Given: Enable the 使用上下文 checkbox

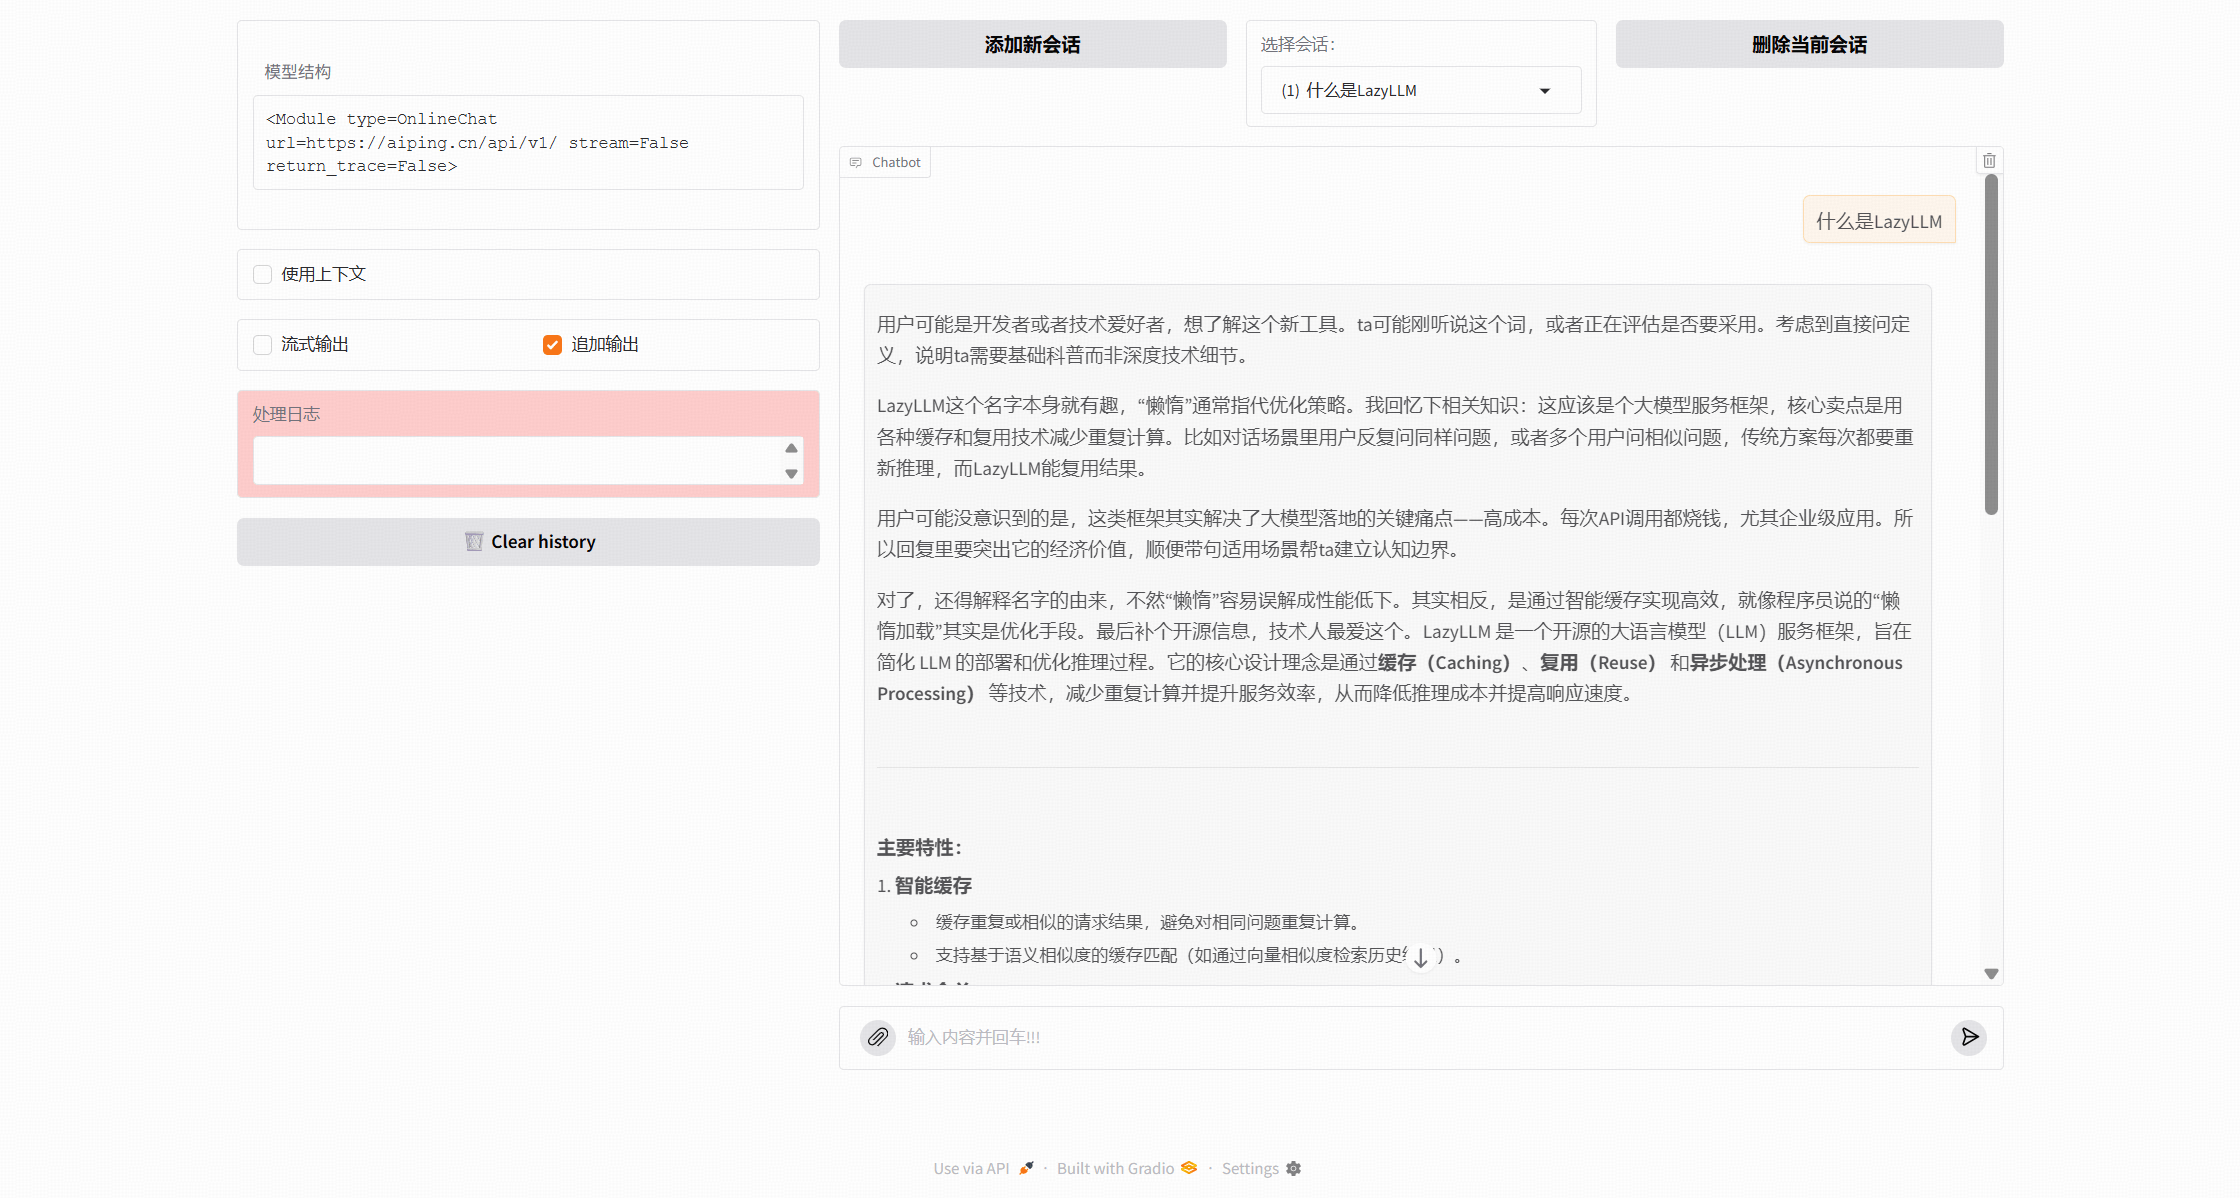Looking at the screenshot, I should (262, 274).
